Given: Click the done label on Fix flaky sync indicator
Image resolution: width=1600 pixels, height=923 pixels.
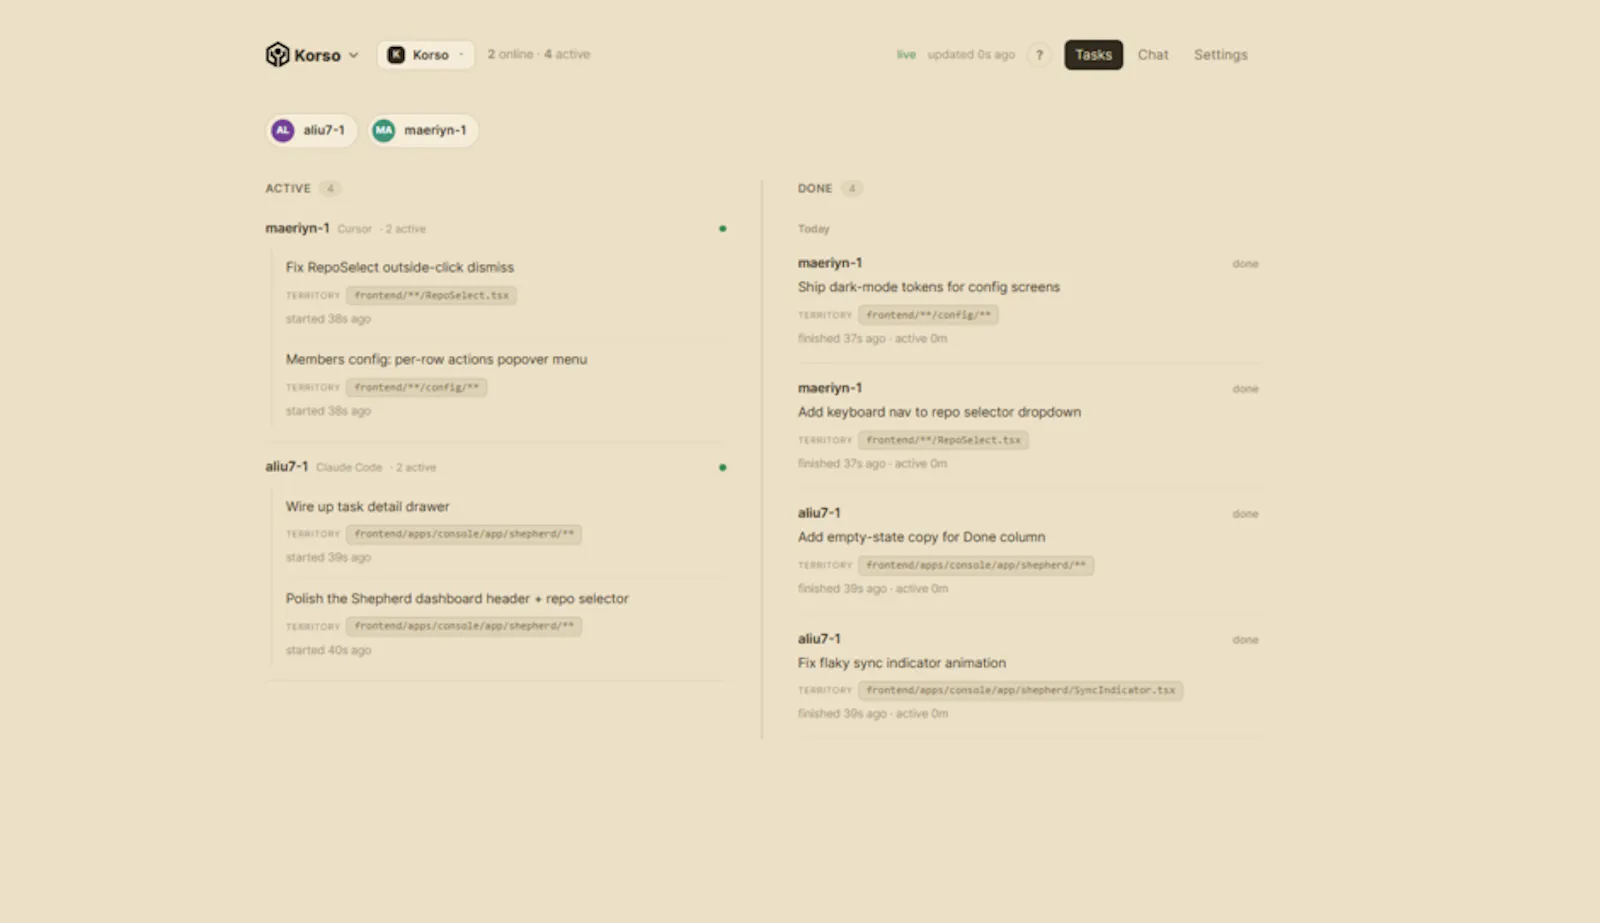Looking at the screenshot, I should click(x=1245, y=640).
